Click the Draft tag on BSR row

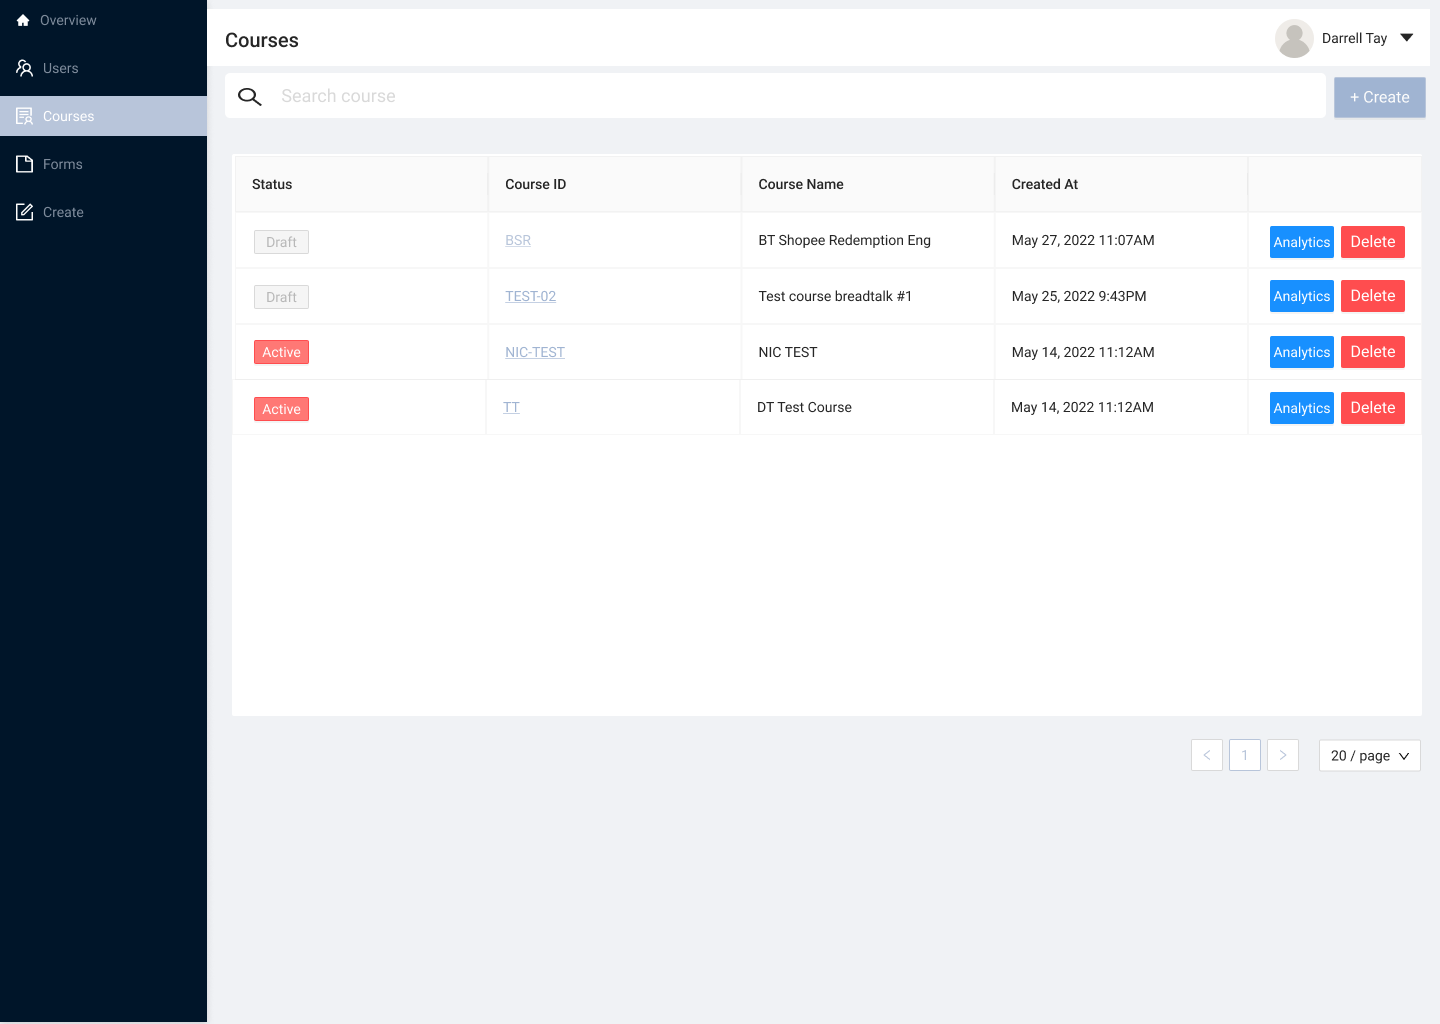281,242
